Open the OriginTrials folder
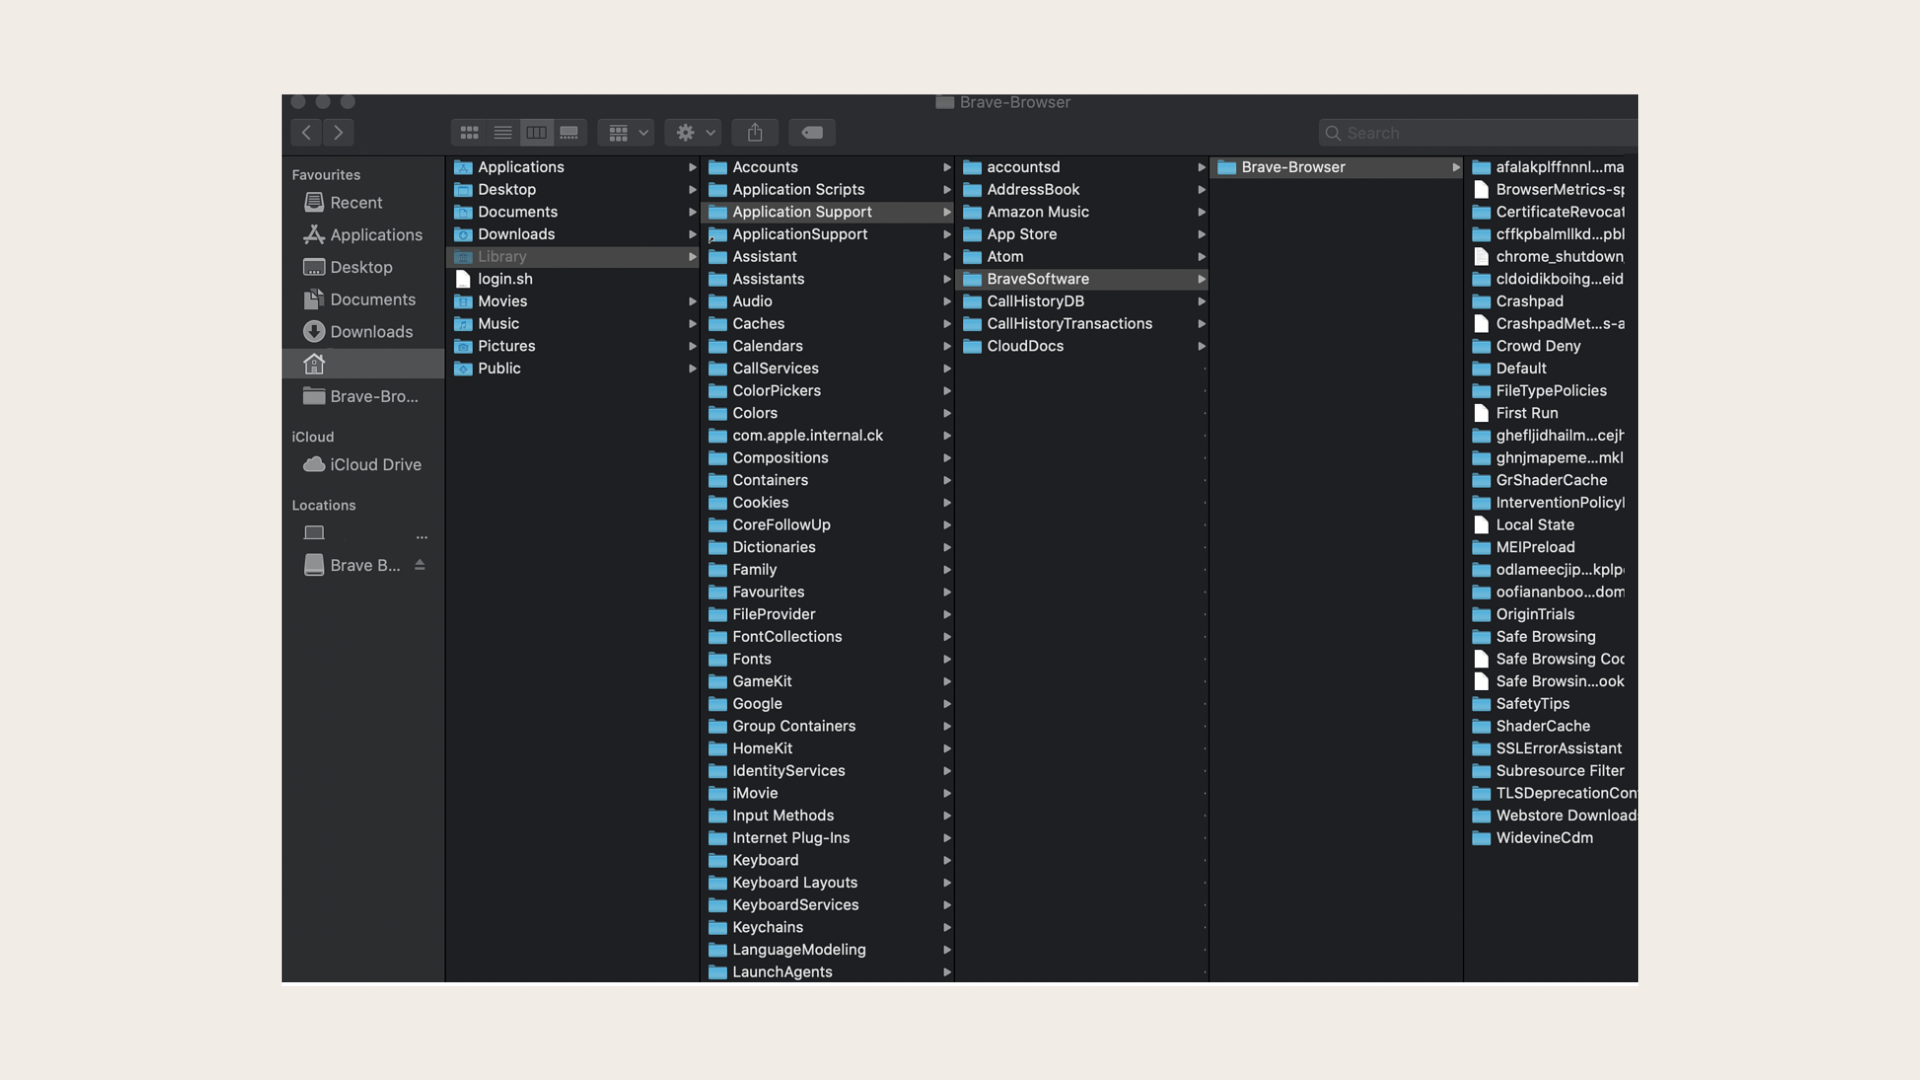The height and width of the screenshot is (1080, 1920). pos(1552,614)
